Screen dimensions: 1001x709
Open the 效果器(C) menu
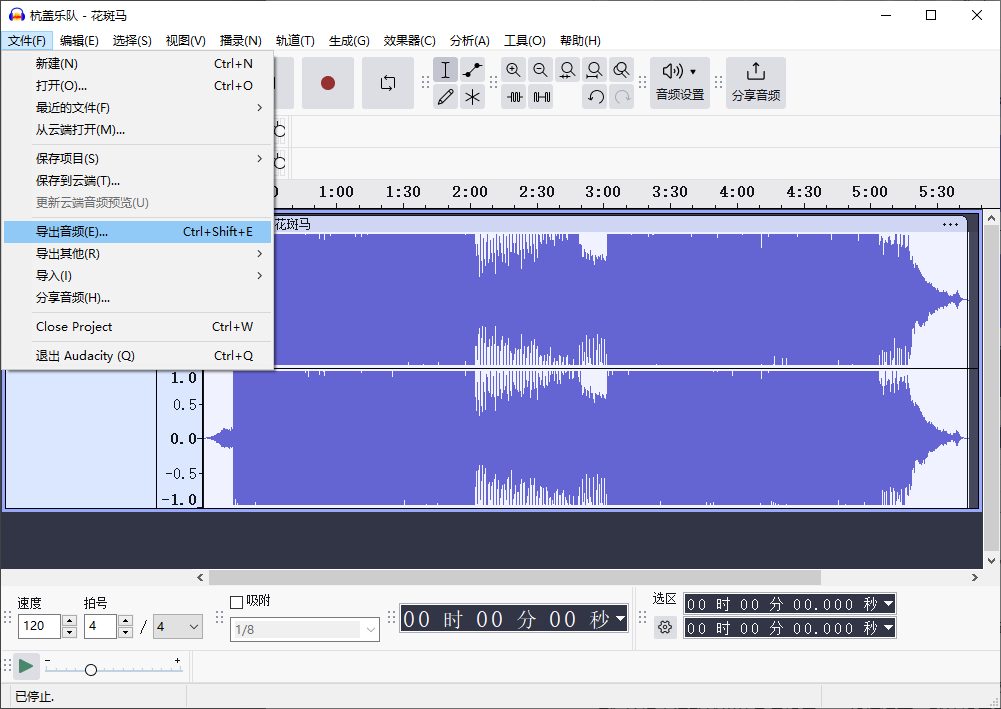coord(409,41)
